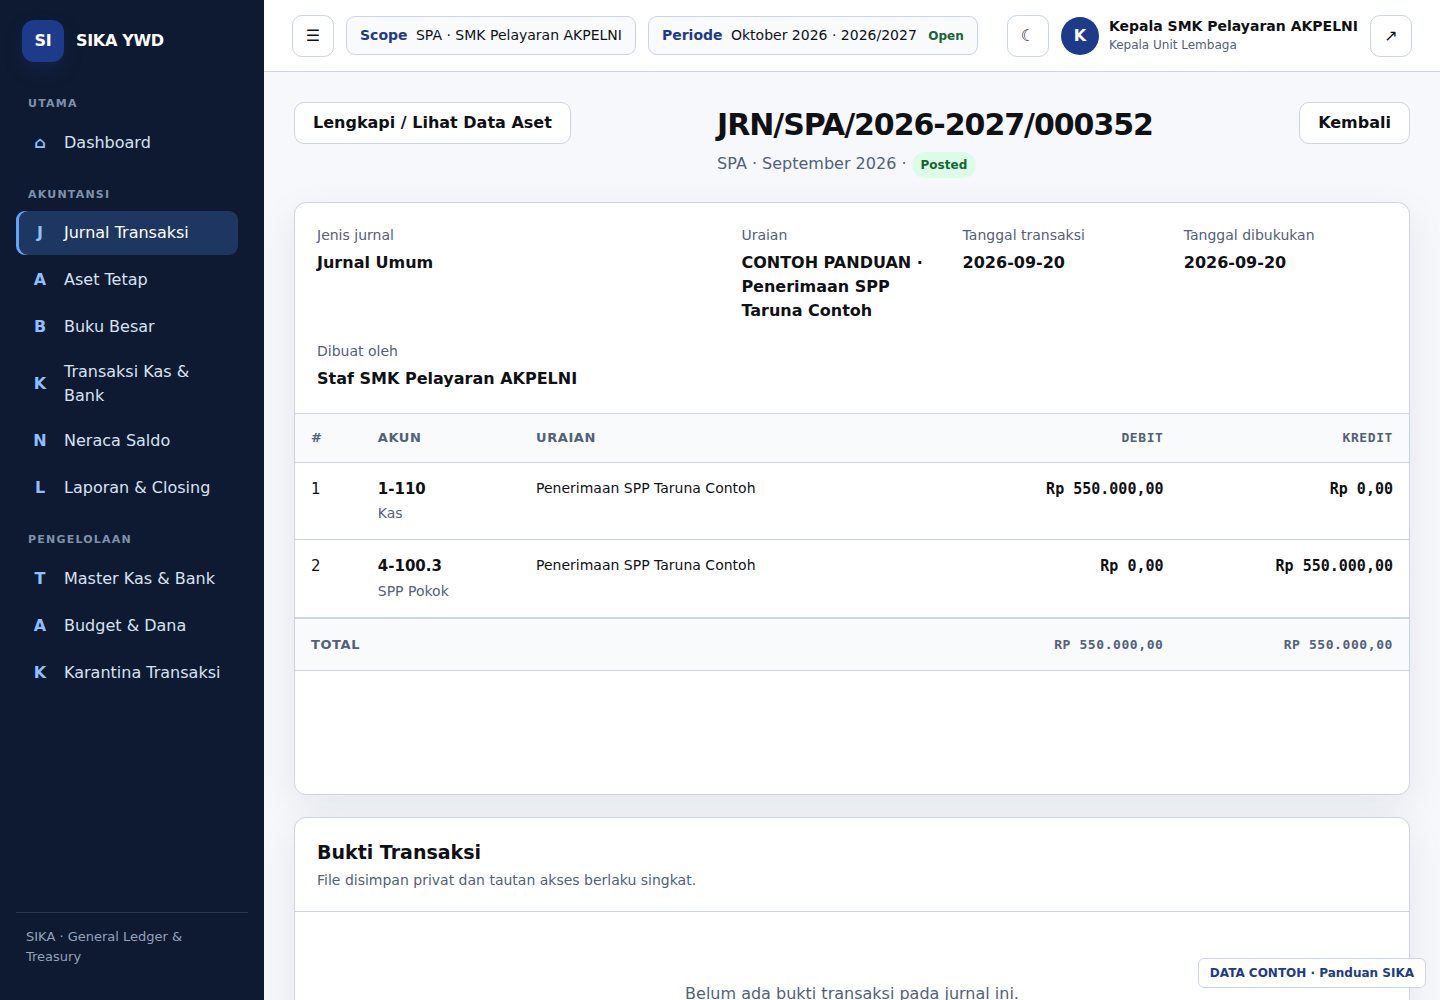Viewport: 1440px width, 1000px height.
Task: Click the DATA CONTOH Panduan SIKA badge
Action: (x=1312, y=973)
